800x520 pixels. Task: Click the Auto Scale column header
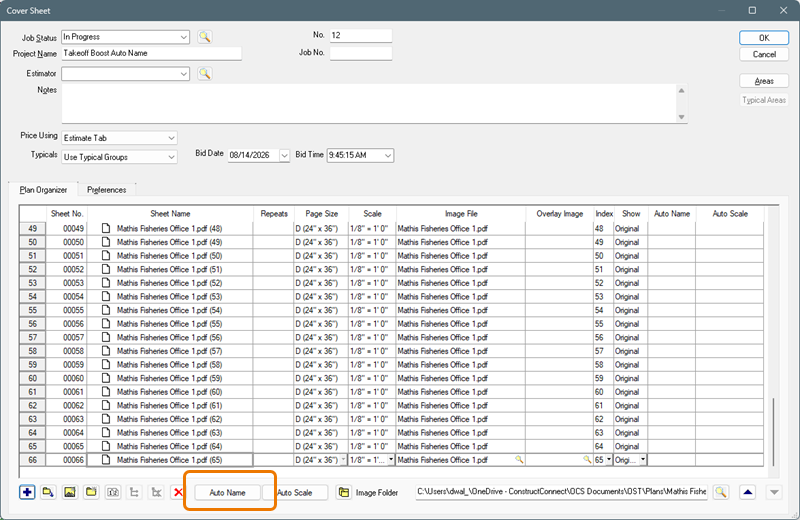[730, 214]
